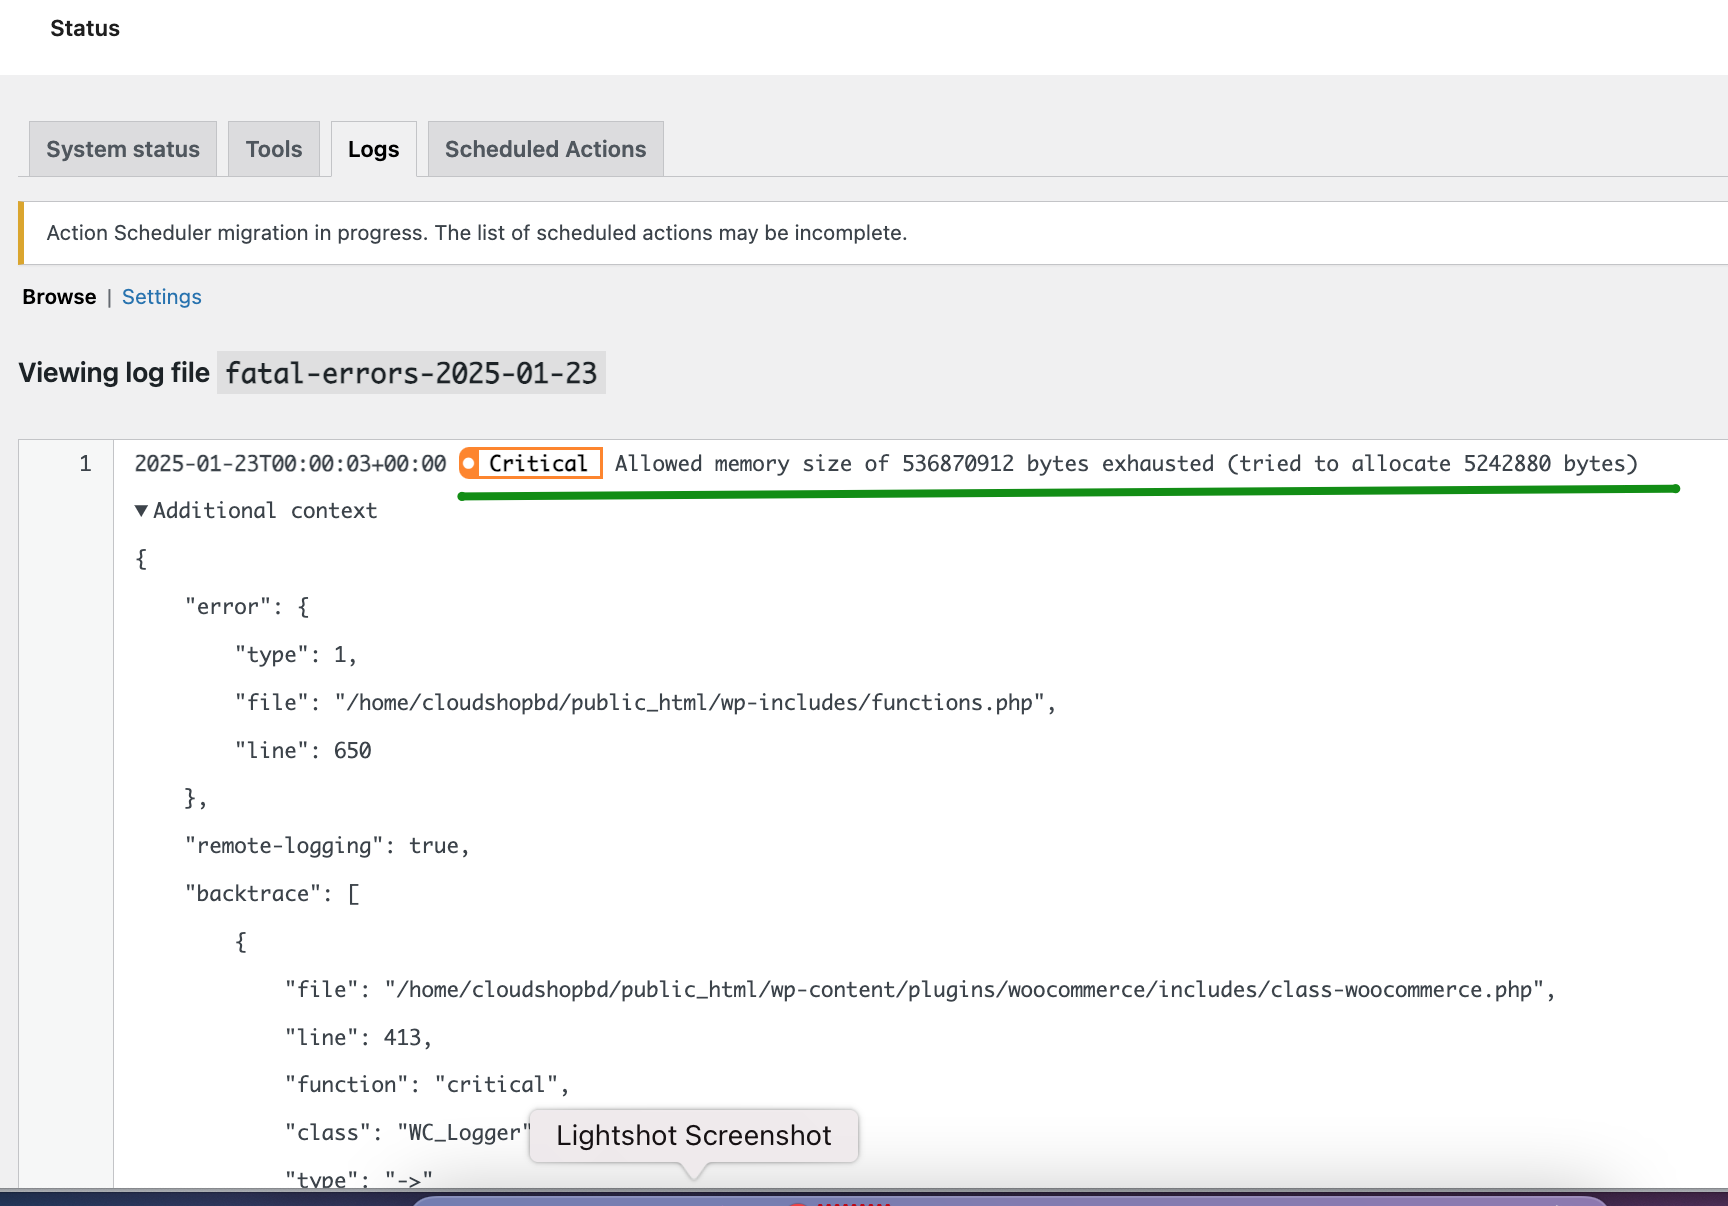Click the Allowed memory size error message
Image resolution: width=1728 pixels, height=1206 pixels.
tap(1126, 463)
